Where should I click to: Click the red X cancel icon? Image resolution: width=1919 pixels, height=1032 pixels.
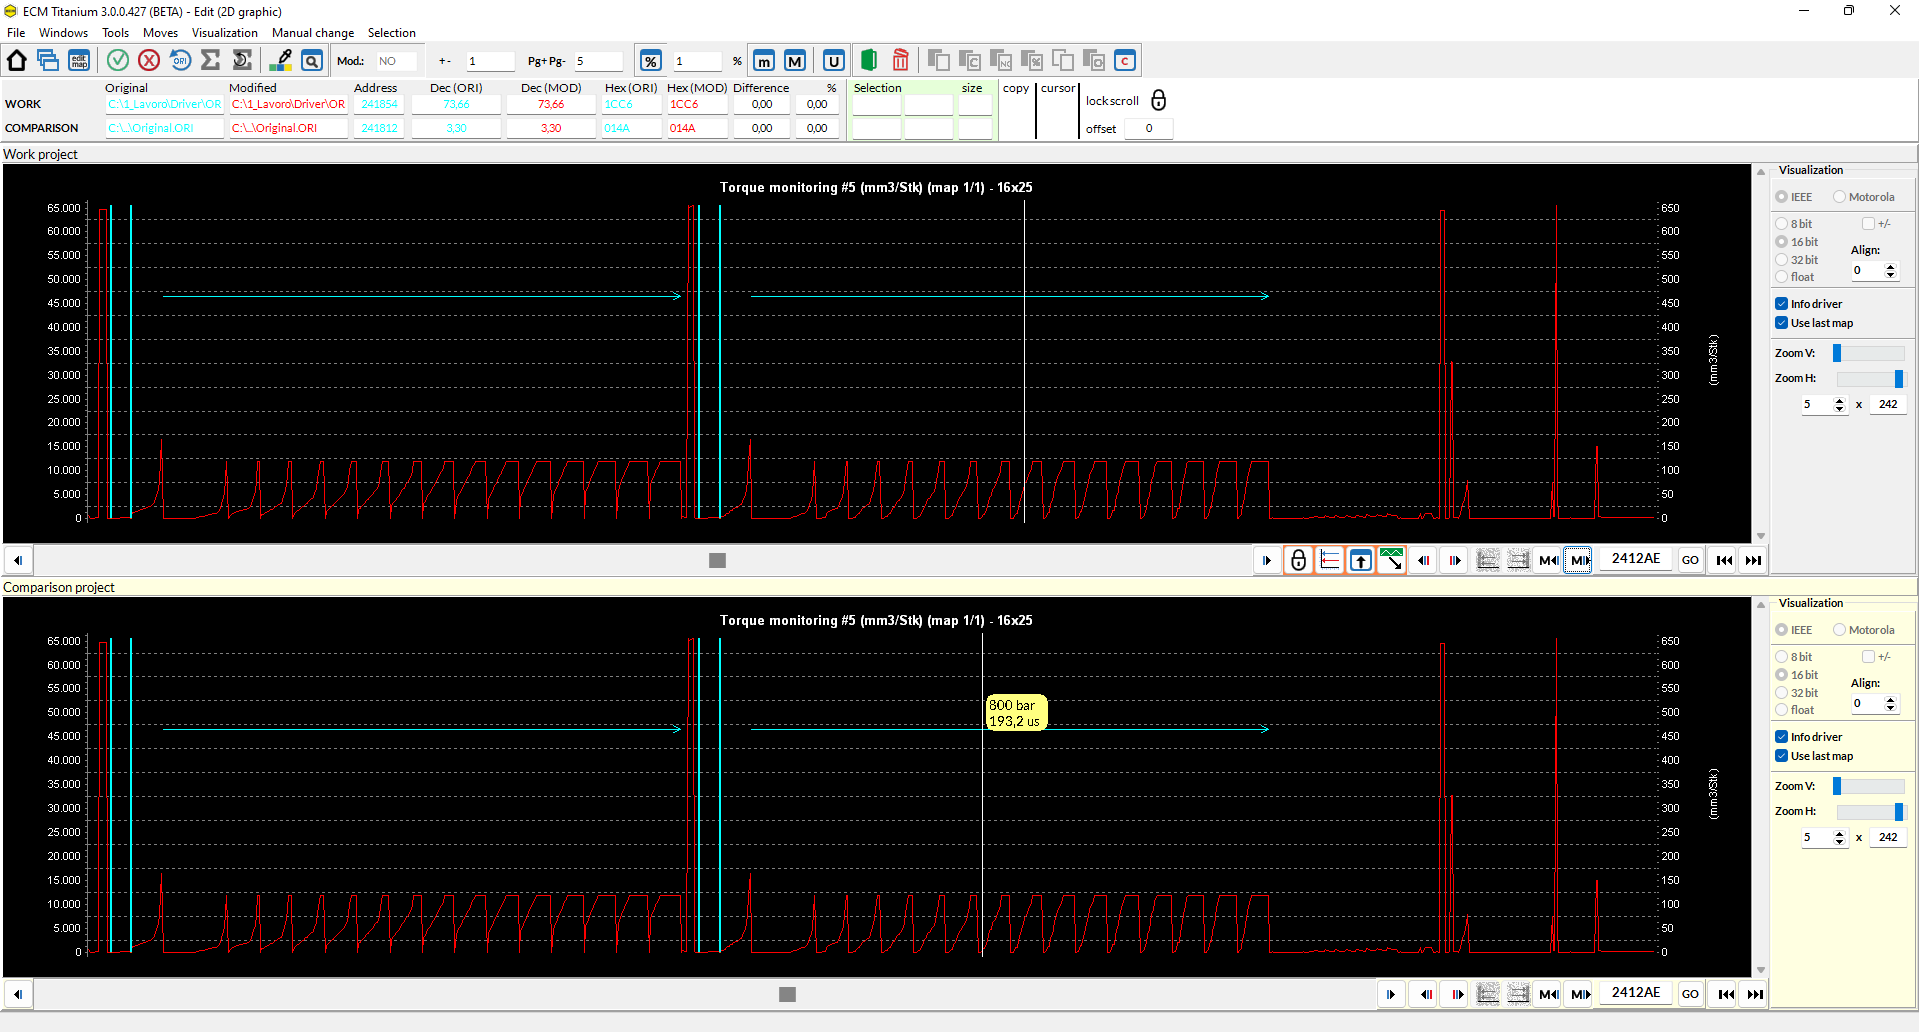point(149,61)
